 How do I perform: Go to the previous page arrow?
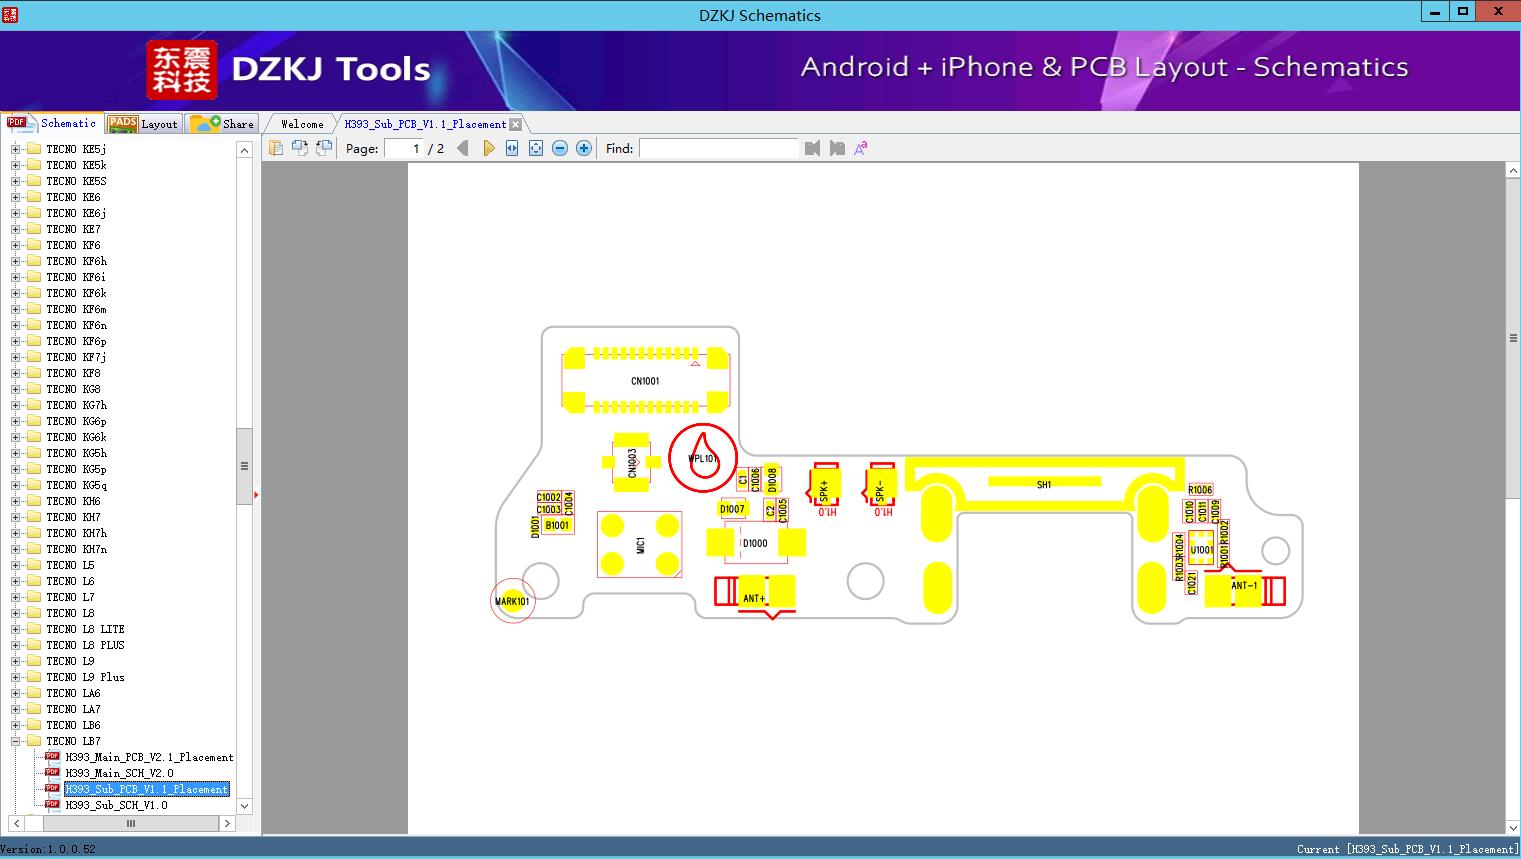(463, 148)
